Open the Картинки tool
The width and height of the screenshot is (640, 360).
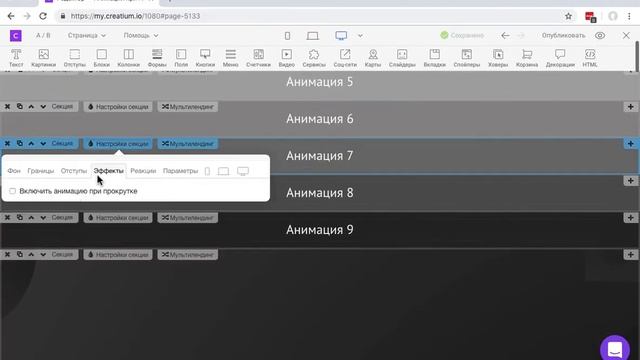(x=43, y=58)
